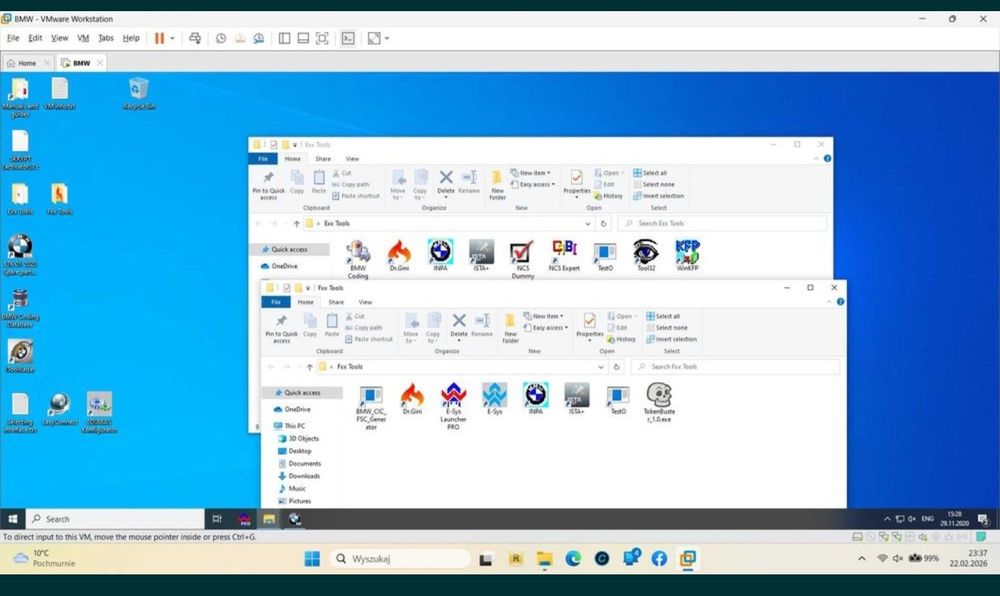Switch to View tab in Exx Tools window

click(352, 159)
